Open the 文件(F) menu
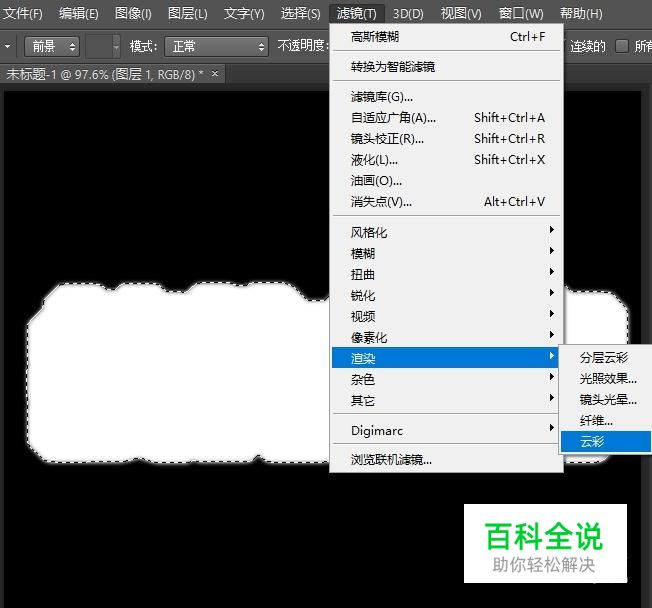Viewport: 652px width, 608px height. point(22,14)
